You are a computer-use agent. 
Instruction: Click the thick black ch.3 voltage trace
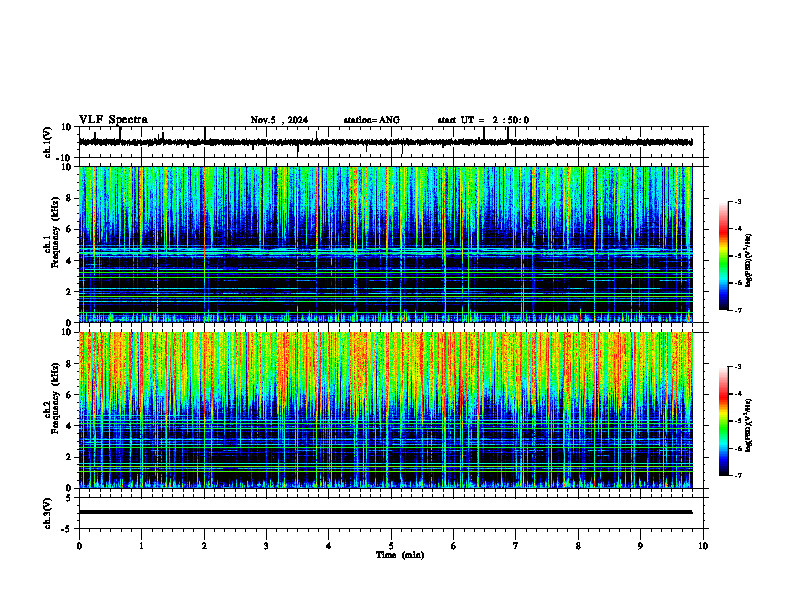[x=385, y=512]
